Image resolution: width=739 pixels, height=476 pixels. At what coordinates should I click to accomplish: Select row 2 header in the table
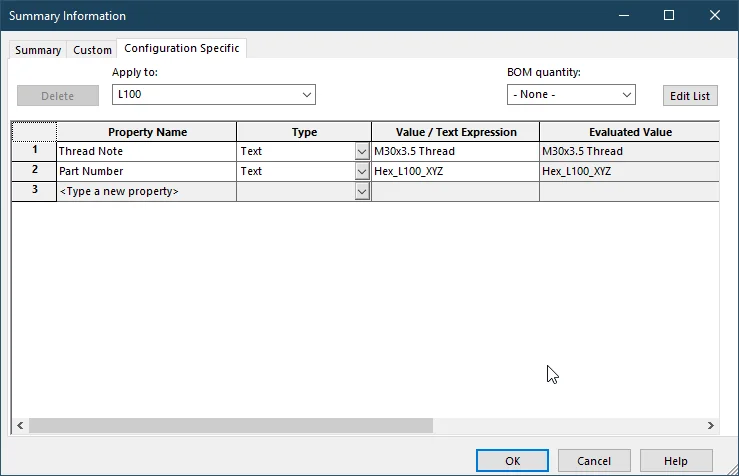coord(34,171)
